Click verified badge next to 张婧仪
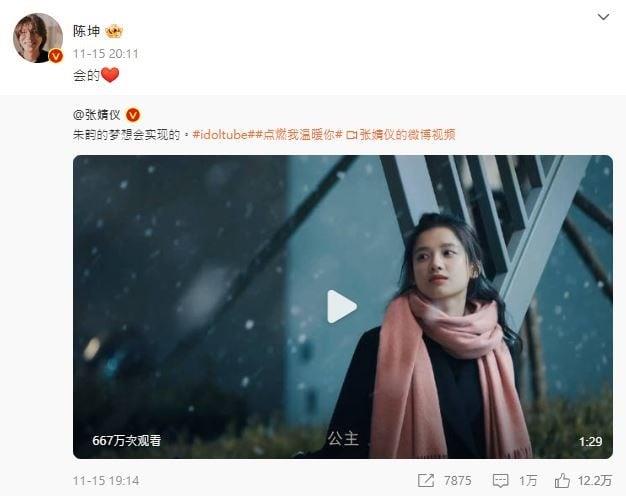 [x=133, y=115]
